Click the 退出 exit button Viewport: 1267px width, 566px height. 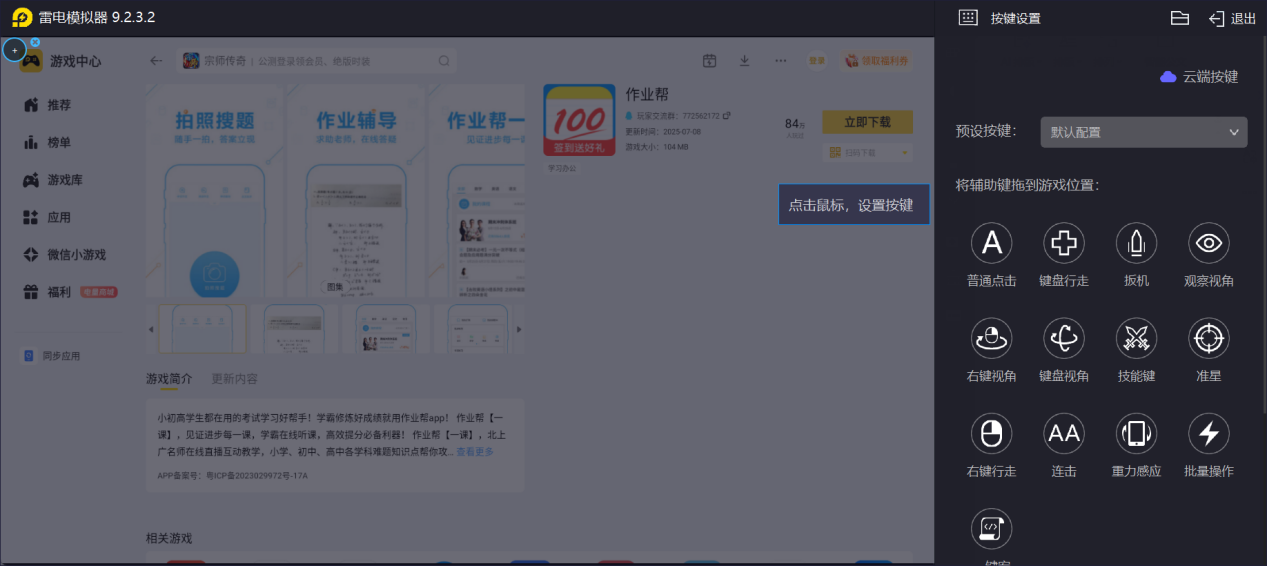[x=1232, y=18]
